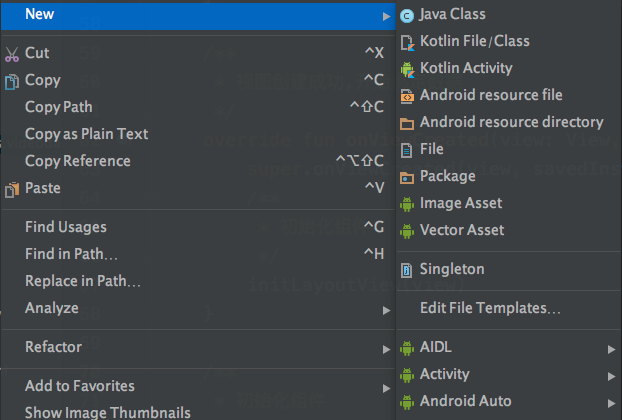Viewport: 622px width, 420px height.
Task: Expand the Add to Favorites submenu arrow
Action: click(386, 388)
